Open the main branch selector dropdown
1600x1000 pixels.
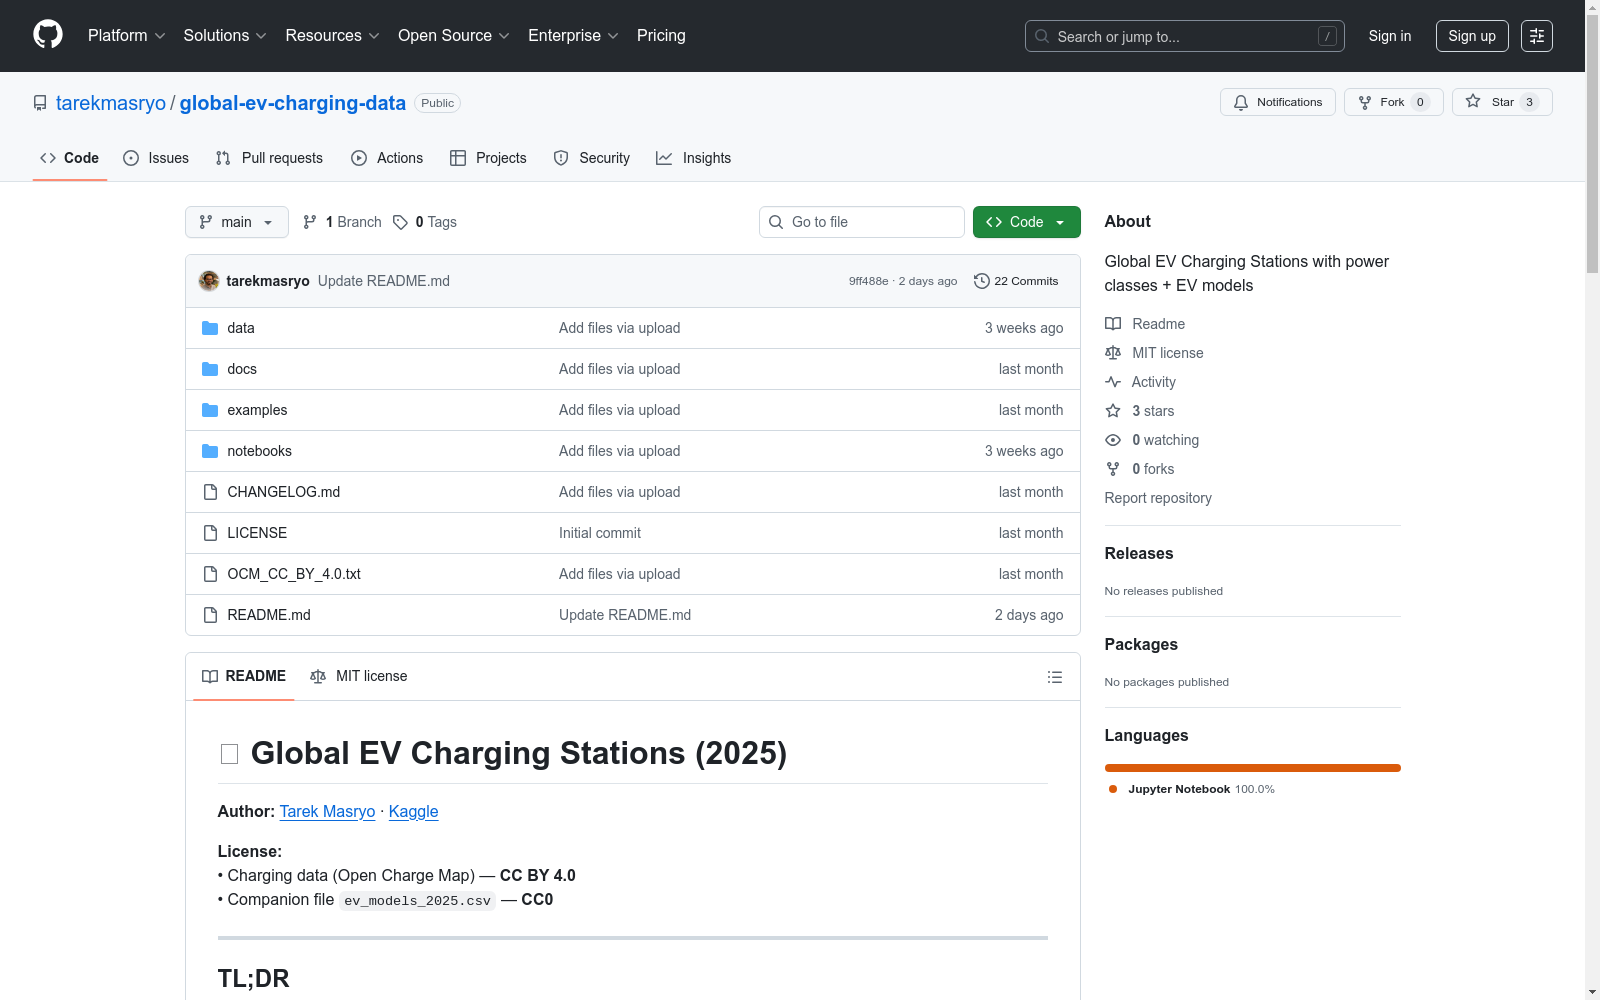tap(236, 222)
